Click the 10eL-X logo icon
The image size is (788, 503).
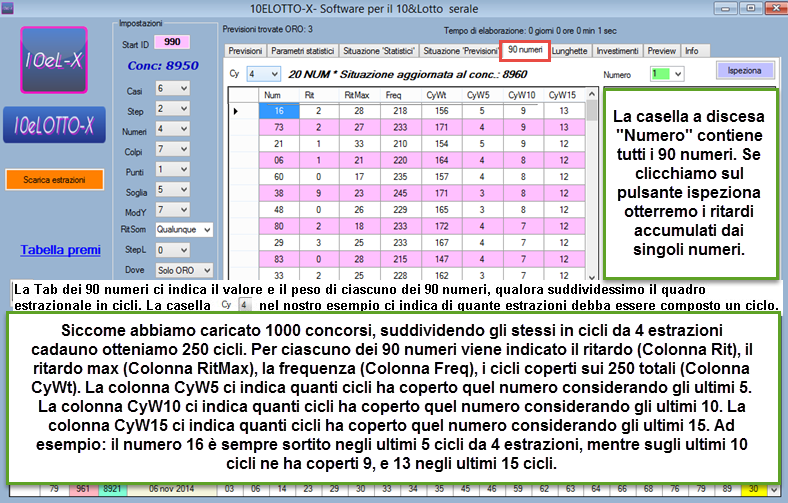pos(54,60)
